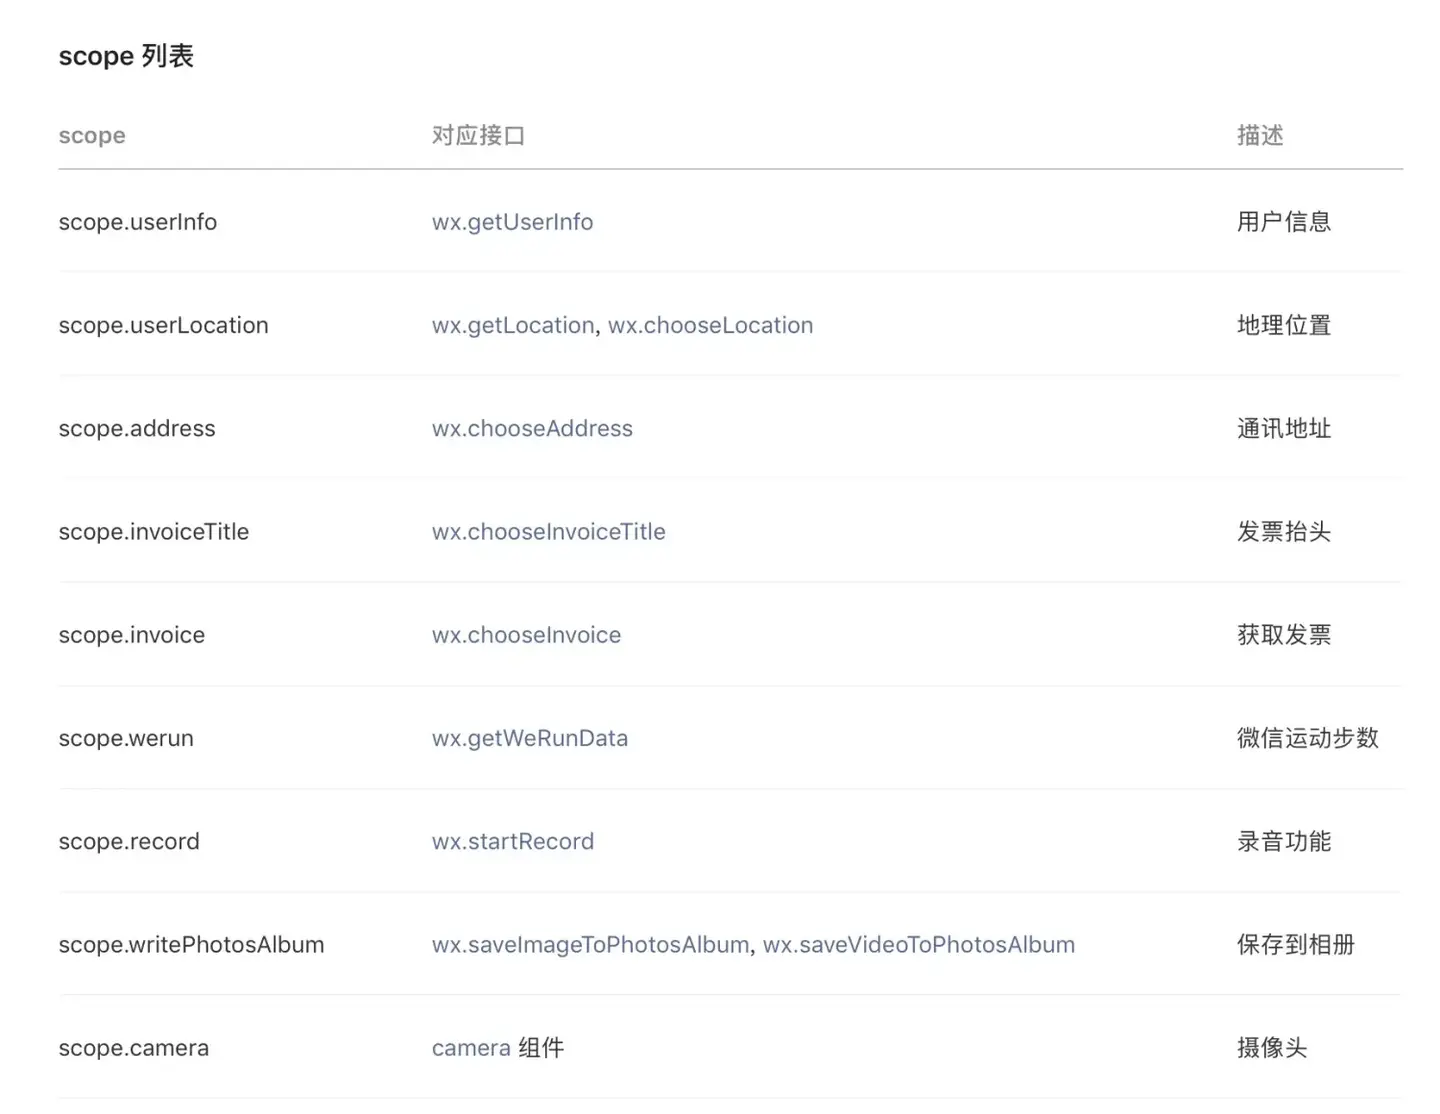Click the 描述 column header
Screen dimensions: 1440x1114
click(x=1260, y=135)
